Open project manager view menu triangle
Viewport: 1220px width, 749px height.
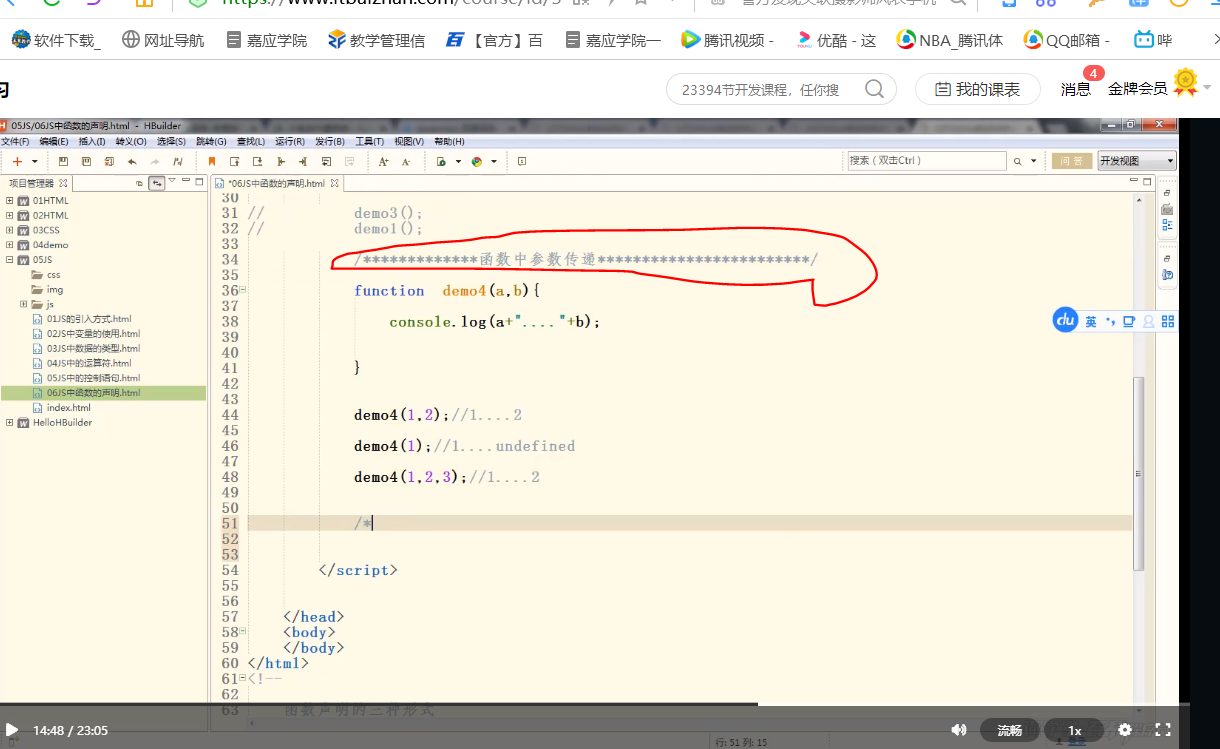point(172,181)
